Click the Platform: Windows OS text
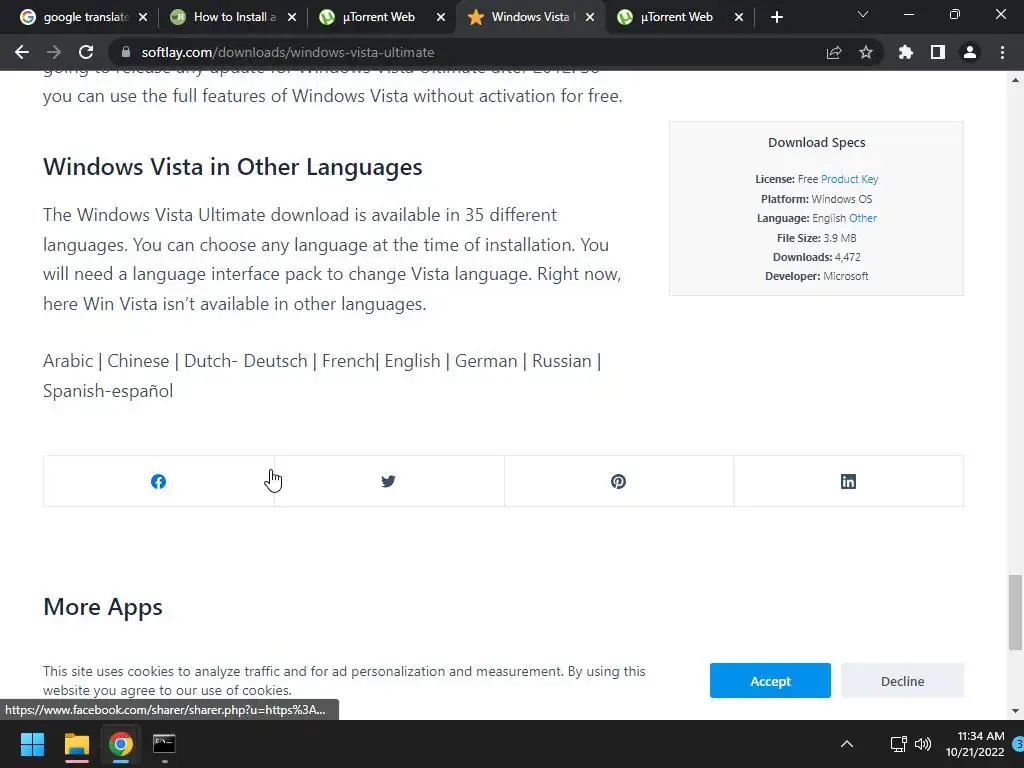Image resolution: width=1024 pixels, height=768 pixels. (x=816, y=199)
